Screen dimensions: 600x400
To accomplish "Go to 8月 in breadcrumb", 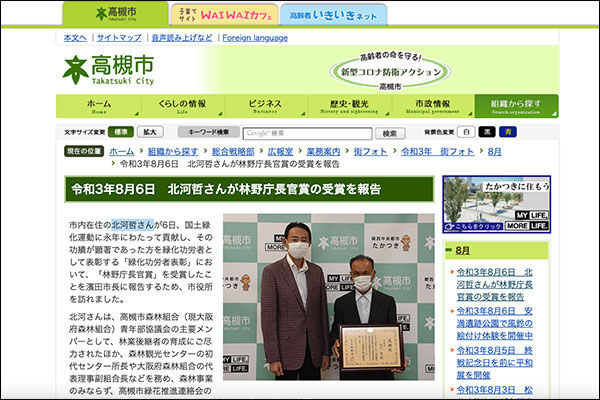I will click(494, 152).
